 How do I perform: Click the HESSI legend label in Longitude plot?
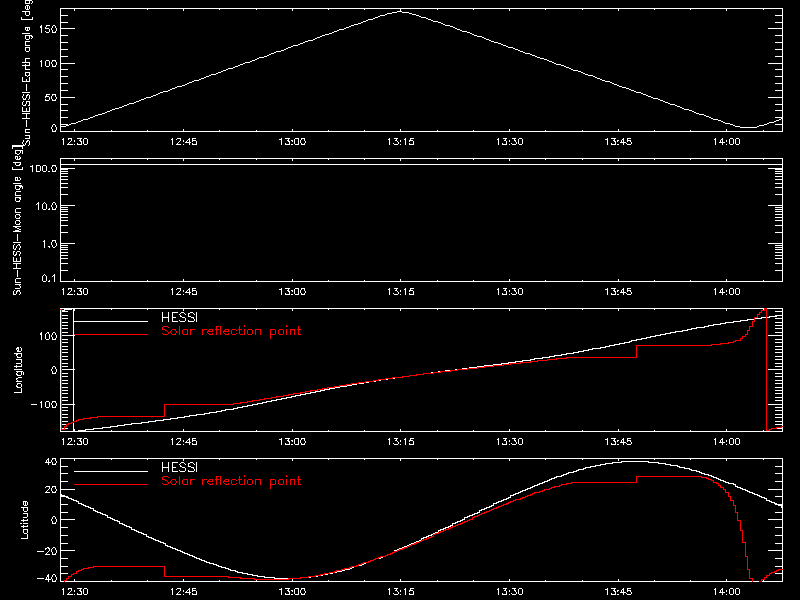pos(179,317)
